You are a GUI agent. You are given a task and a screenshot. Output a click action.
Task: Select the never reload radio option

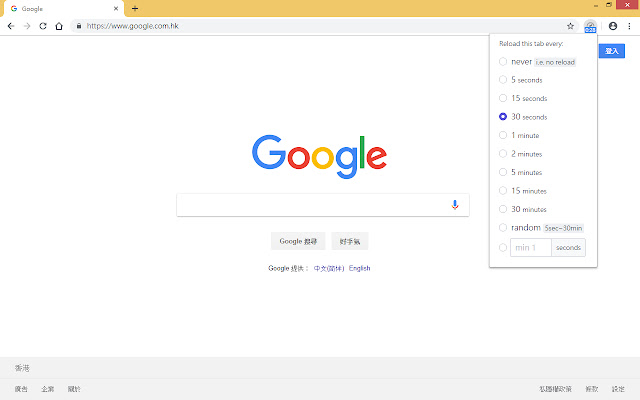tap(503, 62)
